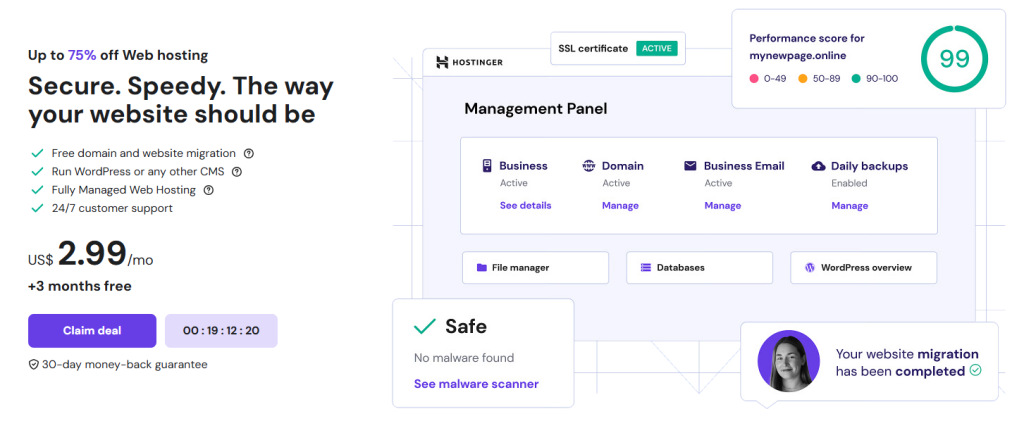Click the green 90-100 legend dot
The height and width of the screenshot is (428, 1024).
coord(856,78)
